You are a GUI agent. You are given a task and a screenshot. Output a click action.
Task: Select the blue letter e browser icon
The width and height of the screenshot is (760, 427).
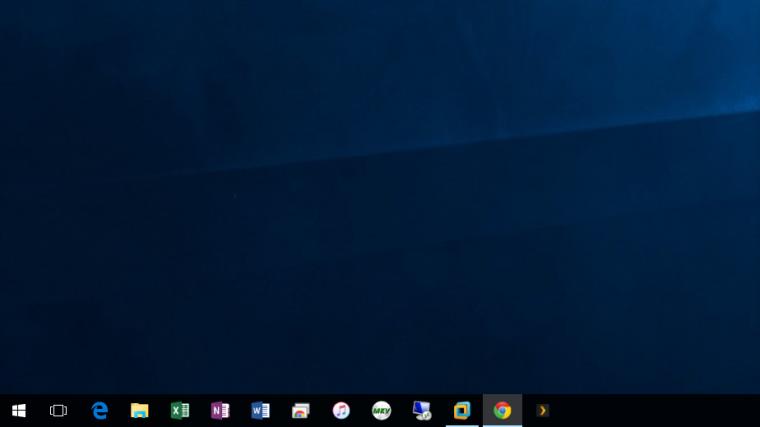(x=99, y=411)
